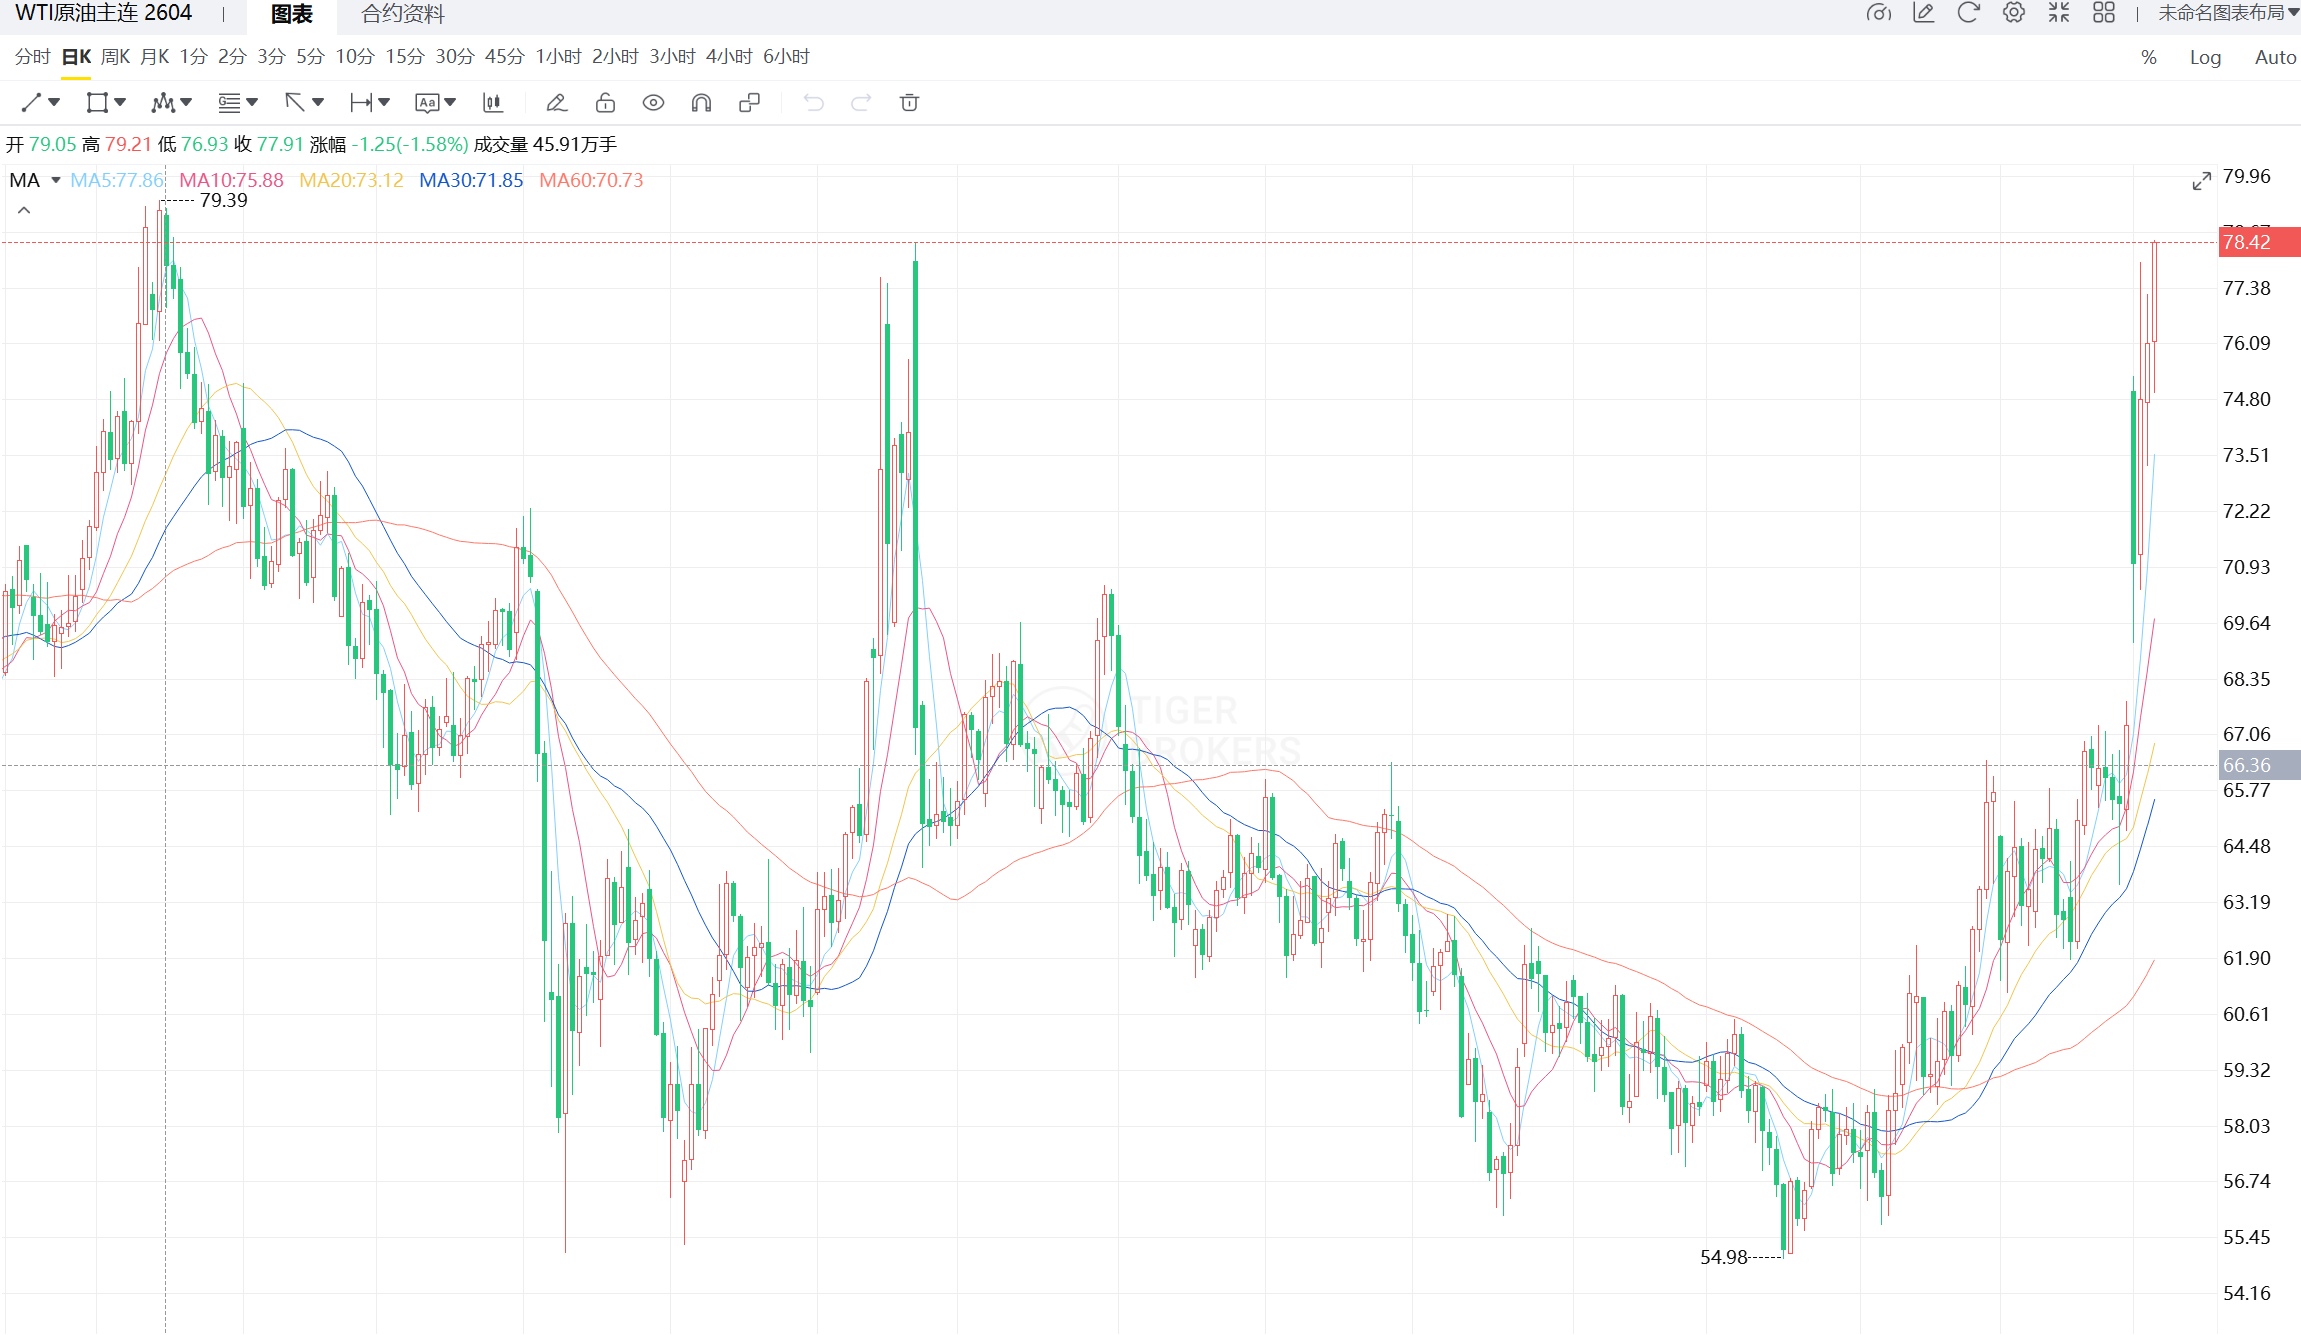Switch to the 合约资料 tab
Viewport: 2301px width, 1335px height.
[x=403, y=14]
